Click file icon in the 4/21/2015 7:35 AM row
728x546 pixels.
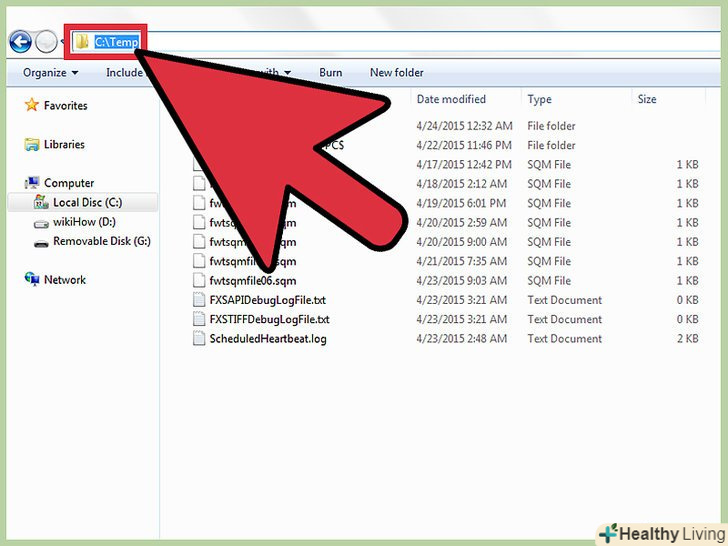coord(199,261)
